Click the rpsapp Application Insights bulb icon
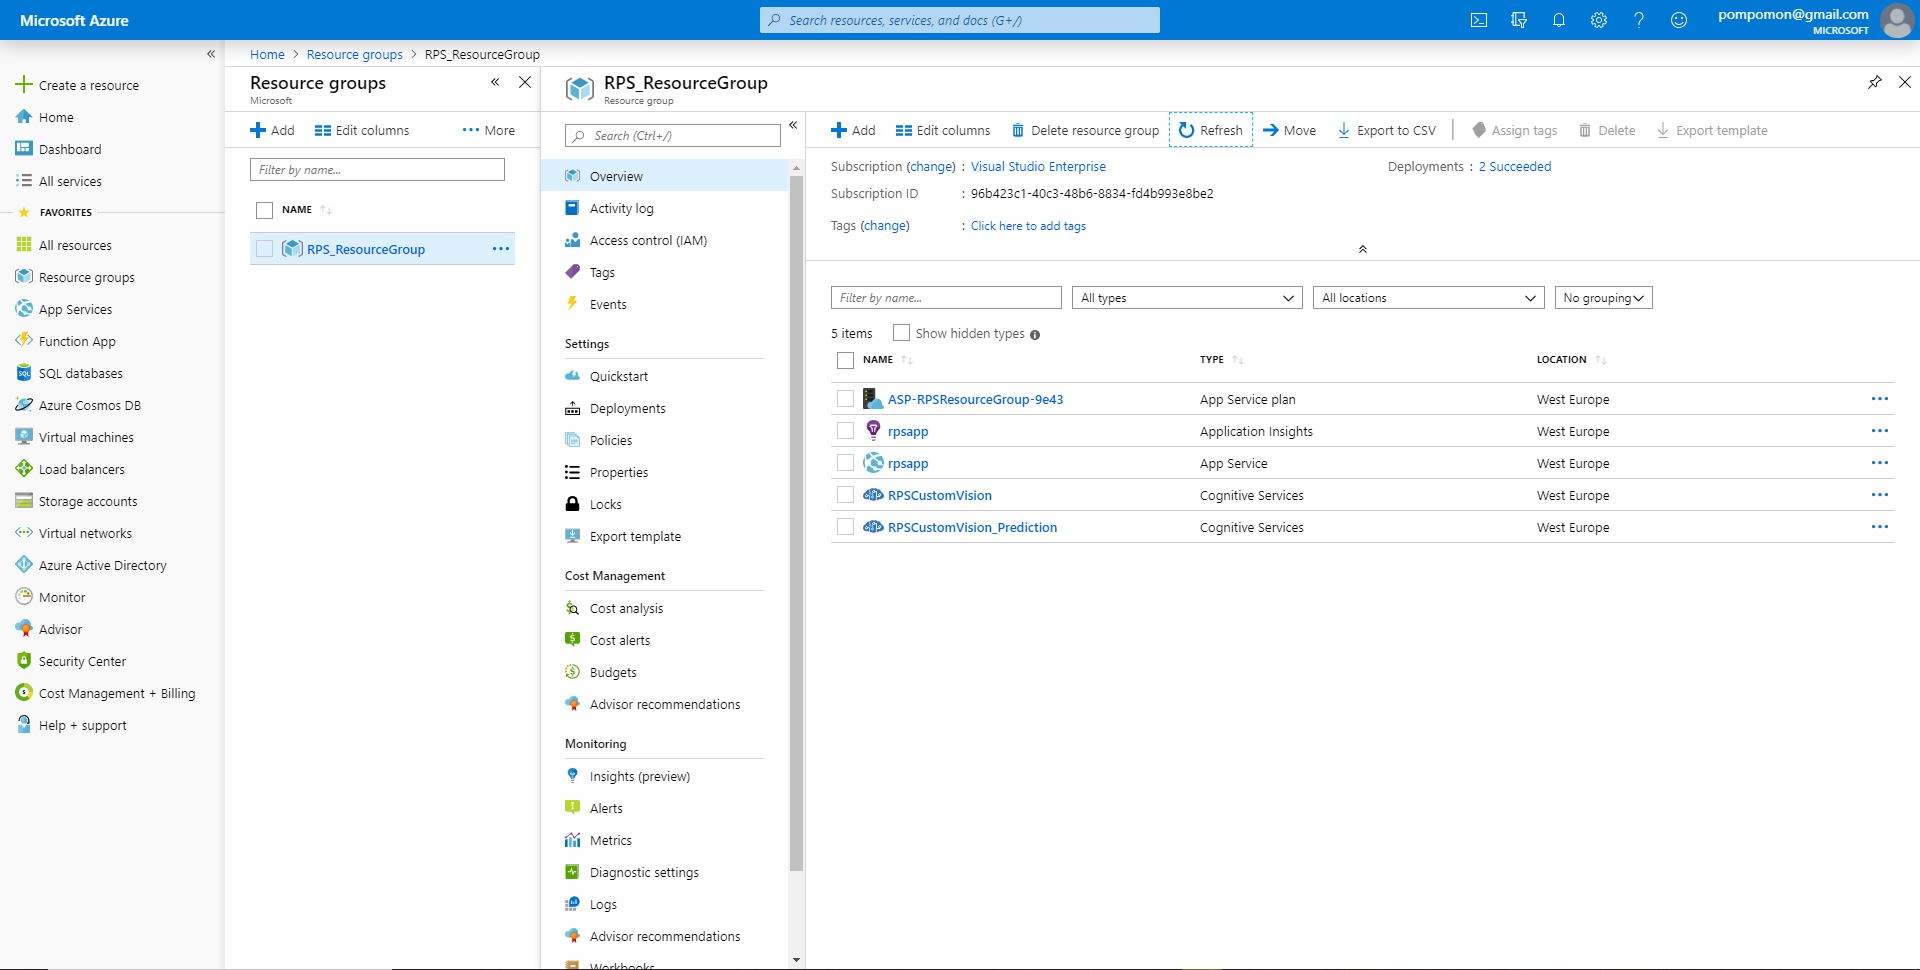The image size is (1920, 970). (x=873, y=431)
